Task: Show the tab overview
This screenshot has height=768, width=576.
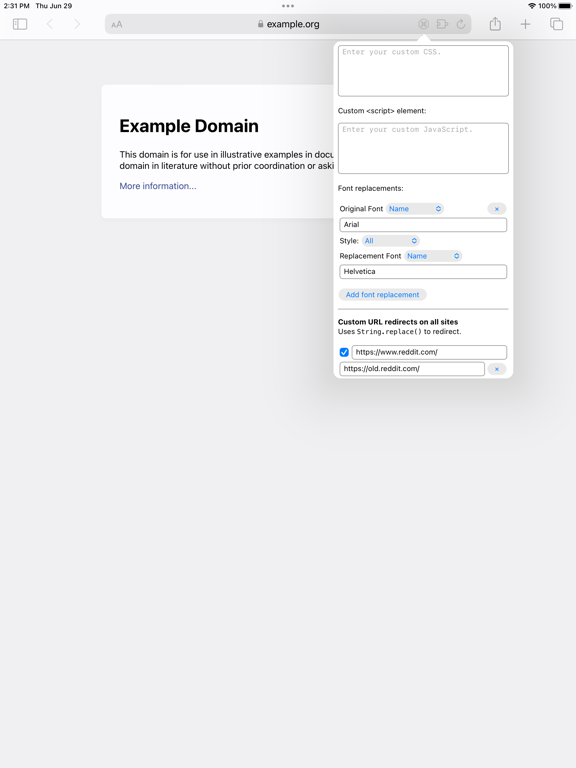Action: pyautogui.click(x=556, y=24)
